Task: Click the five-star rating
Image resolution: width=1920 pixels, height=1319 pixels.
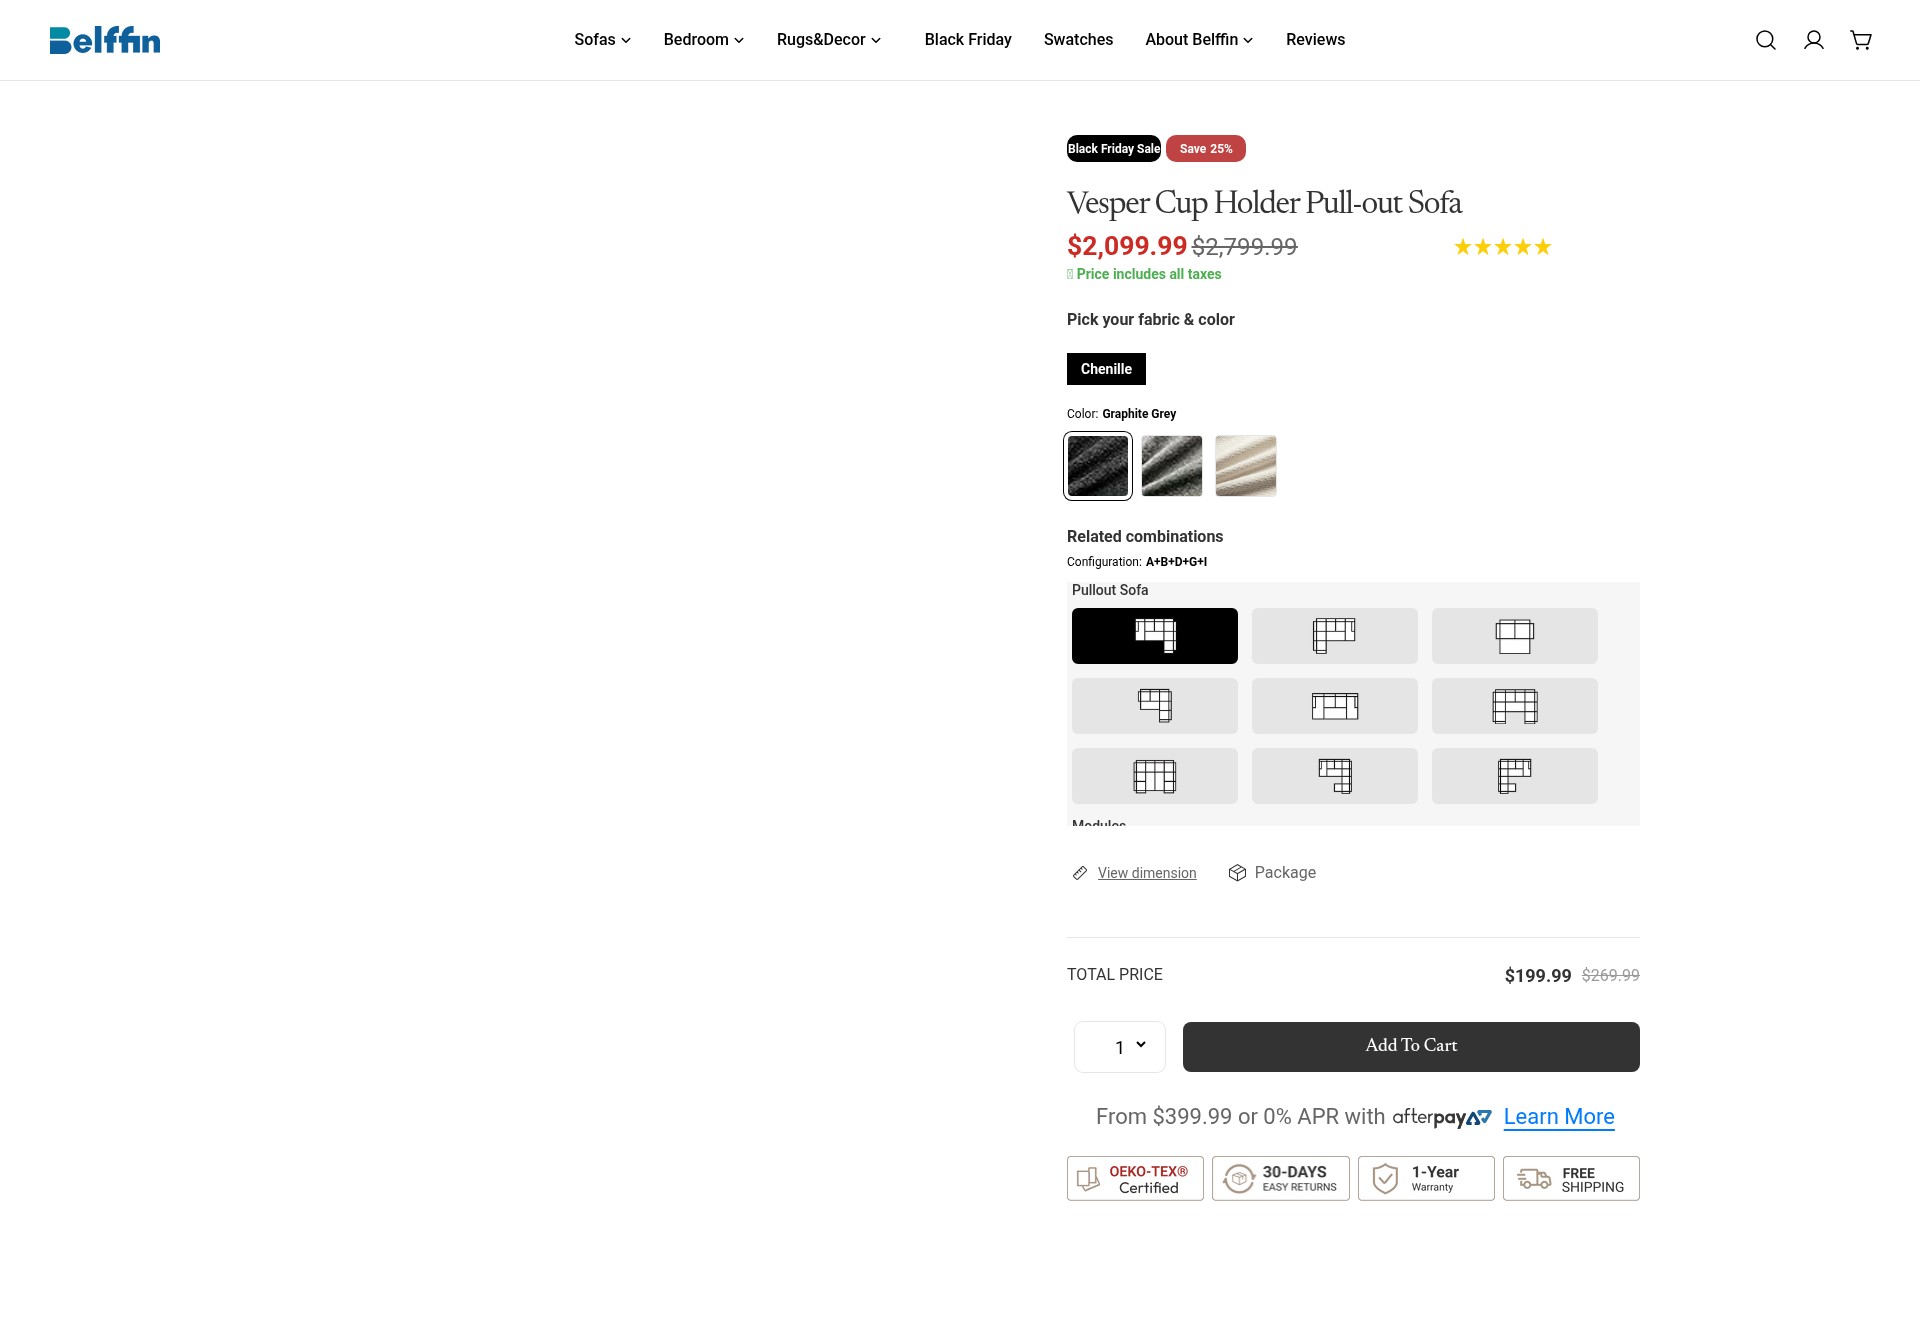Action: point(1502,247)
